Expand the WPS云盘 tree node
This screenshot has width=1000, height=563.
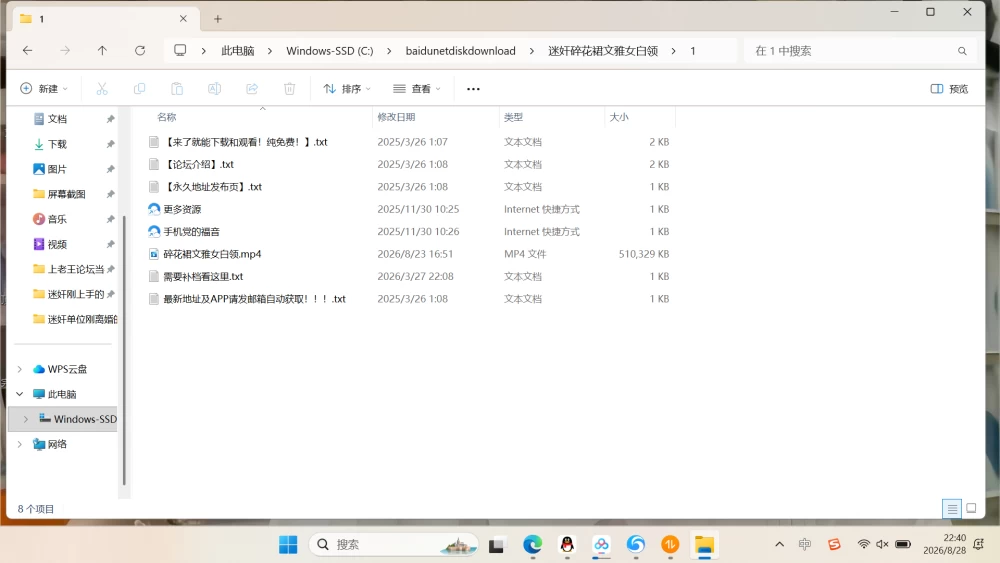tap(20, 369)
